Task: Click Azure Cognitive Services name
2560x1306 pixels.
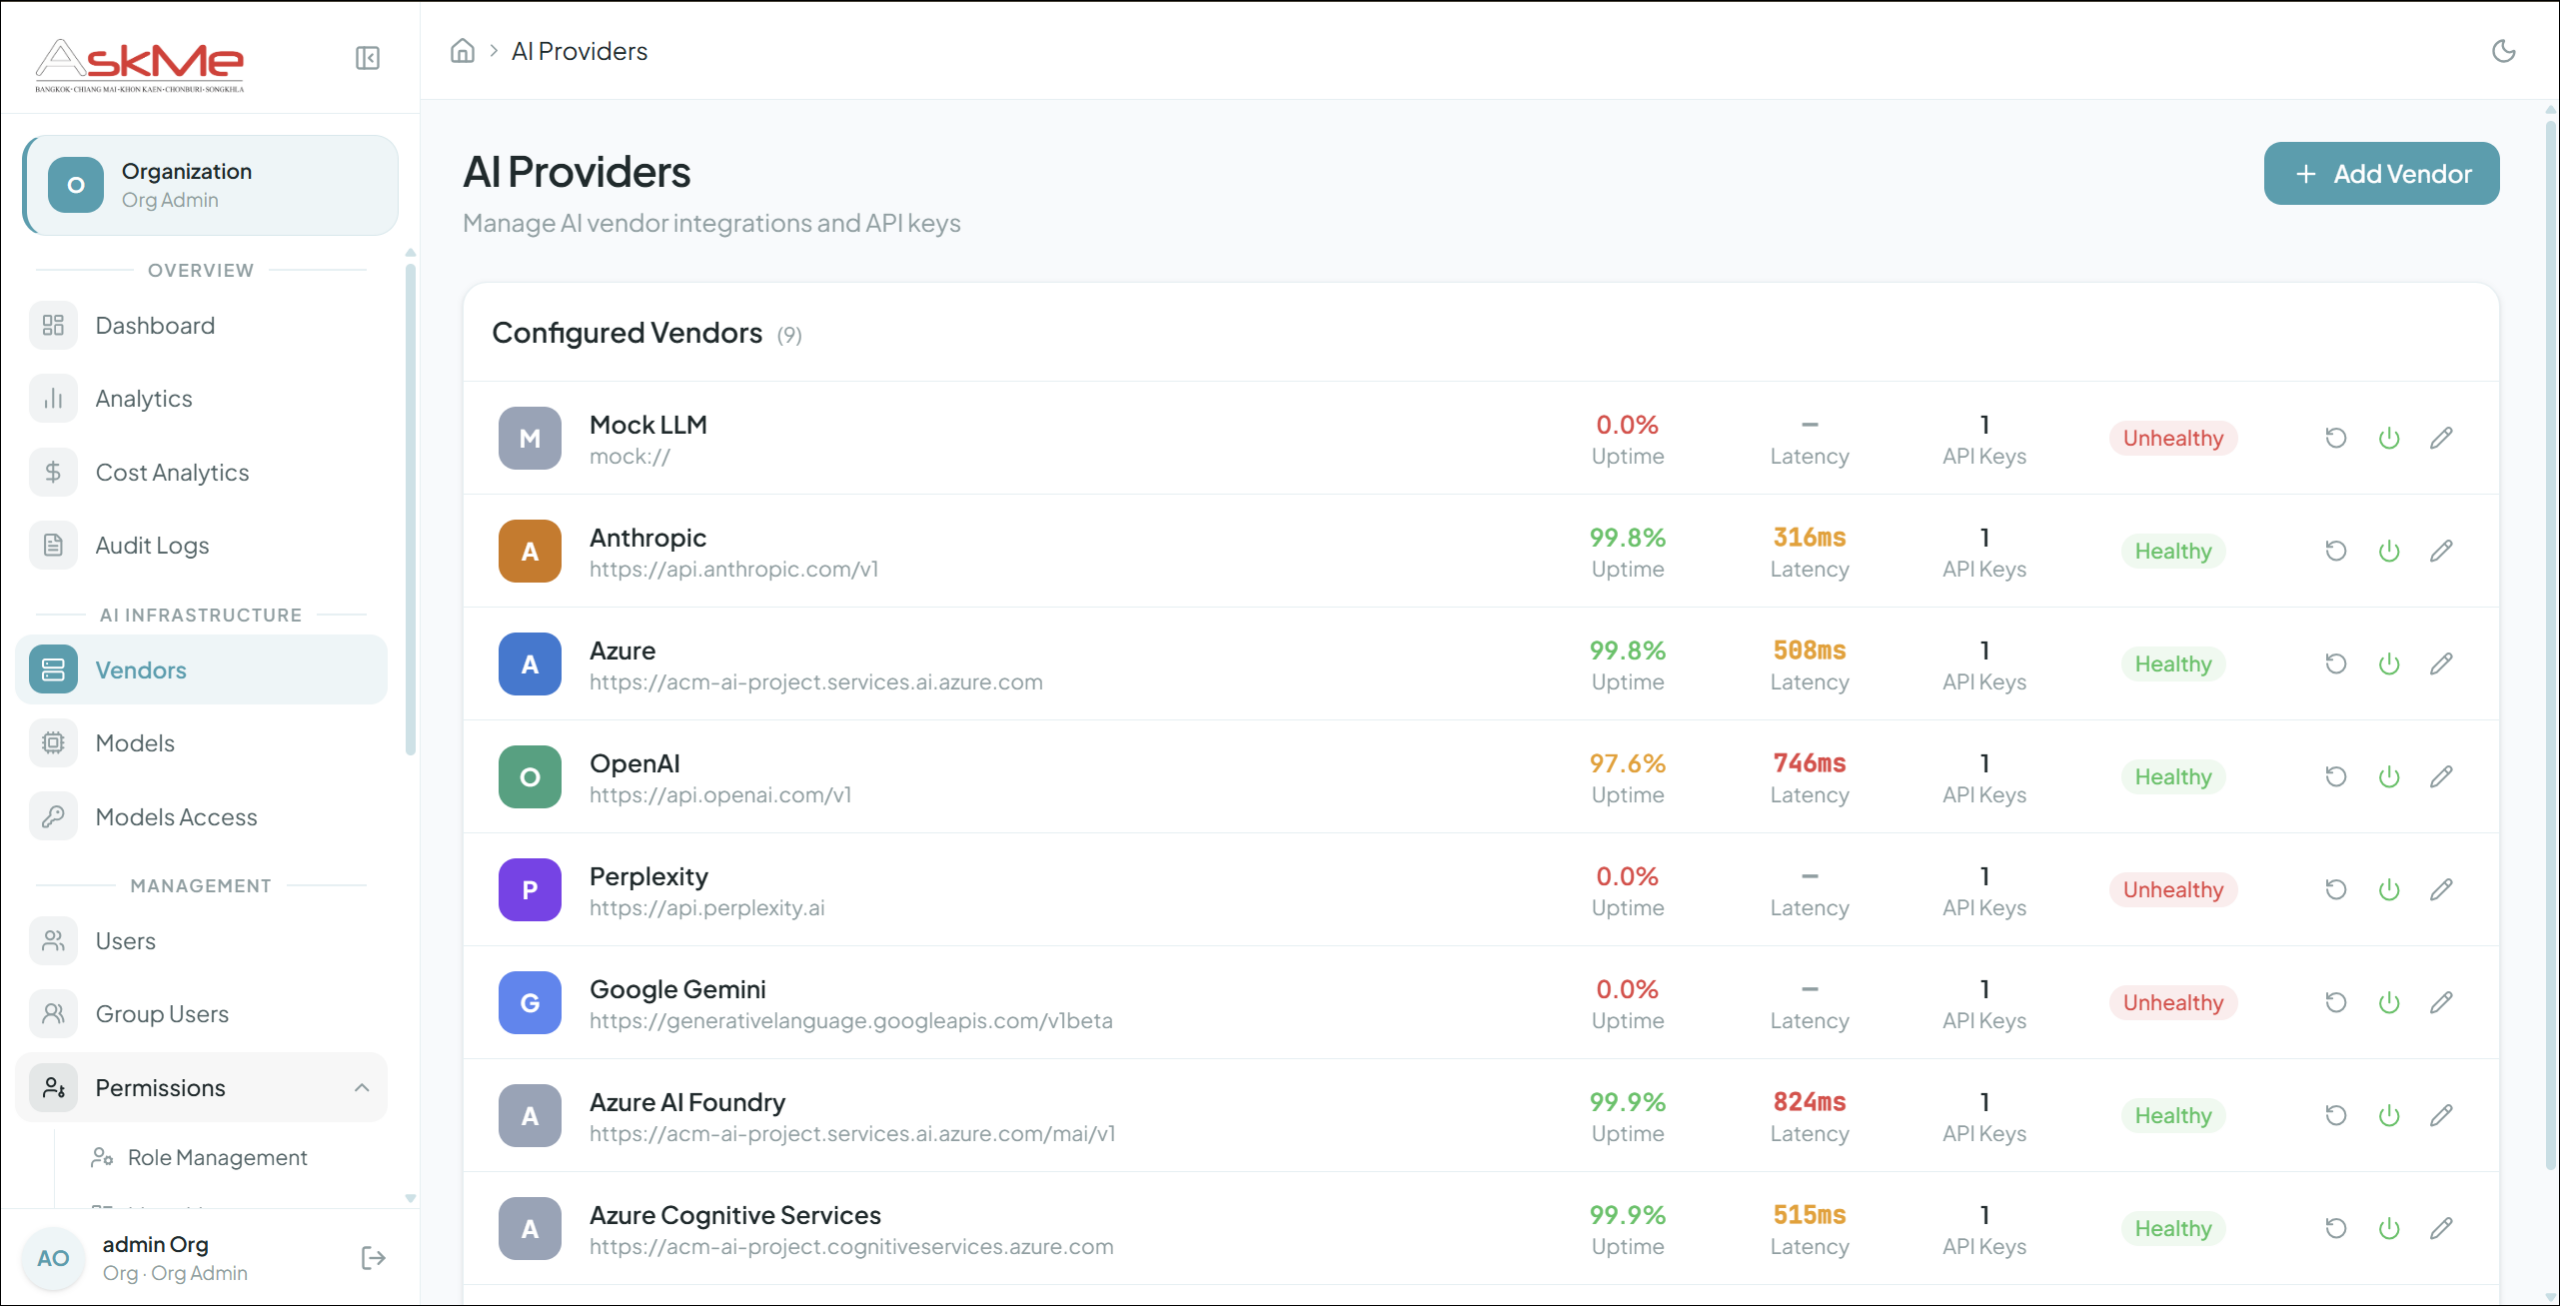Action: [735, 1215]
